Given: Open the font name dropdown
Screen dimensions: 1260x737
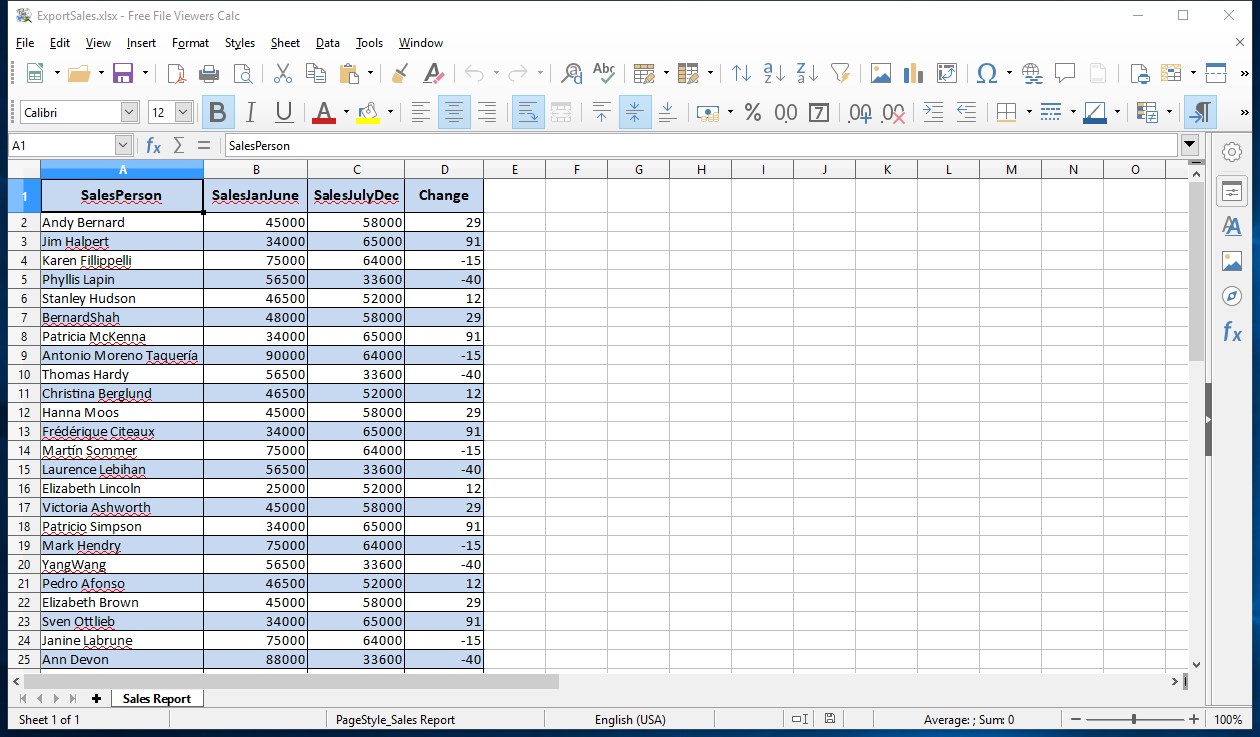Looking at the screenshot, I should click(x=128, y=112).
